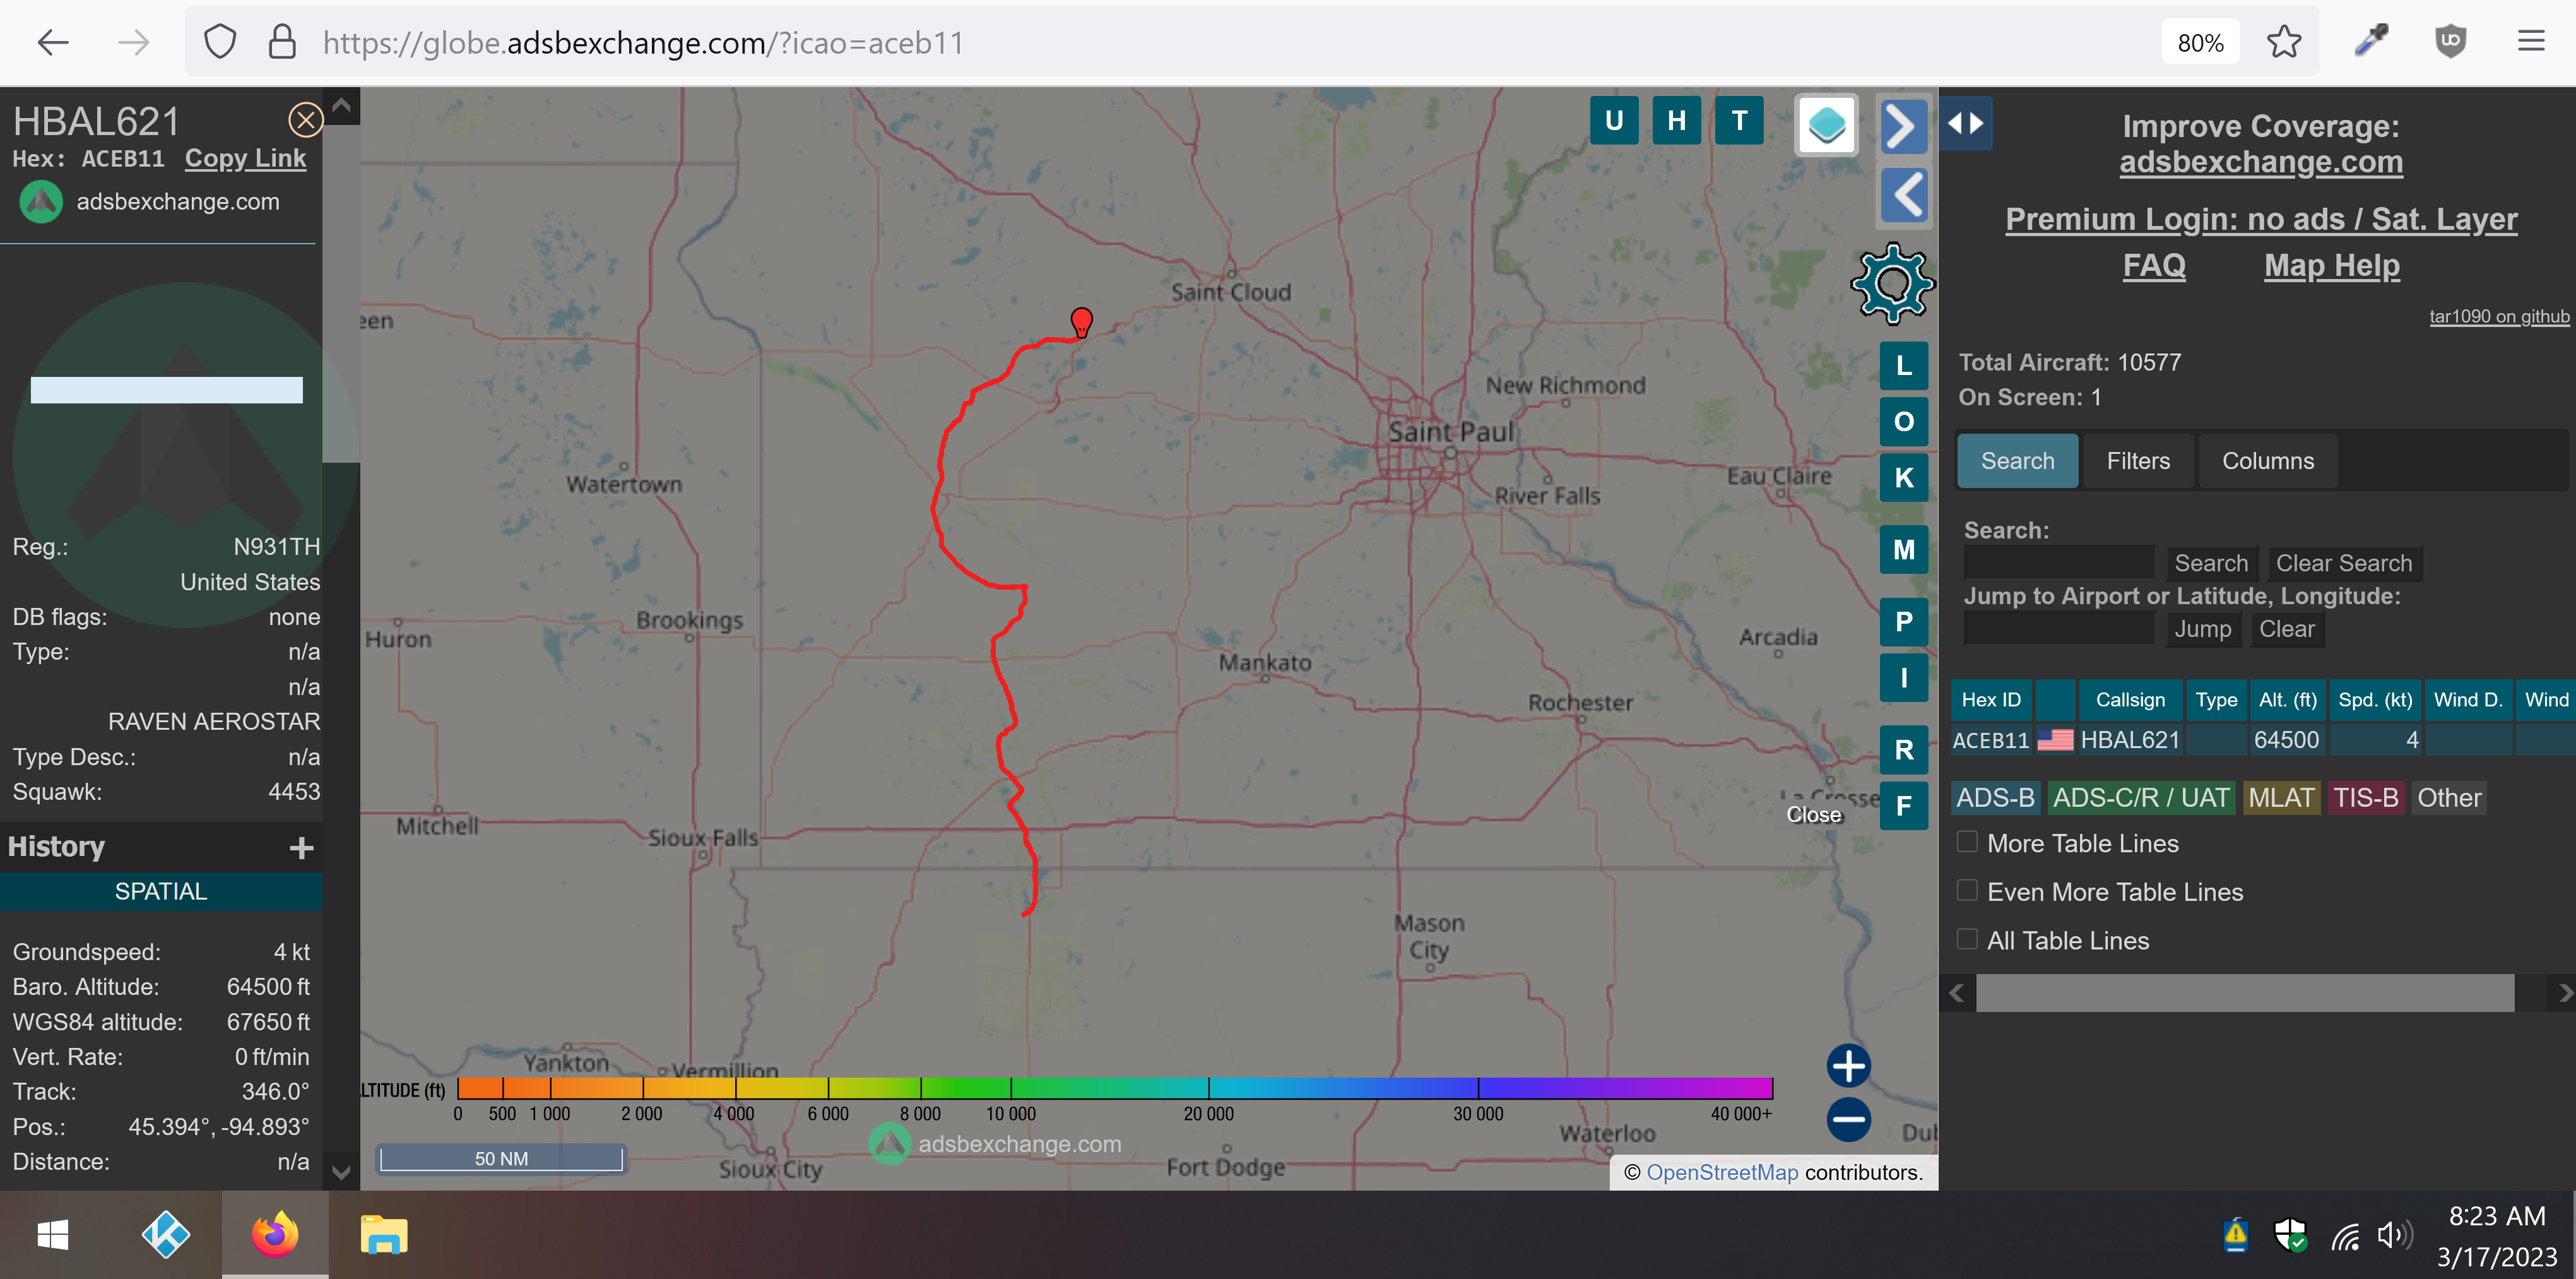Toggle ADS-C/R / UAT source filter
The image size is (2576, 1279).
(x=2141, y=798)
